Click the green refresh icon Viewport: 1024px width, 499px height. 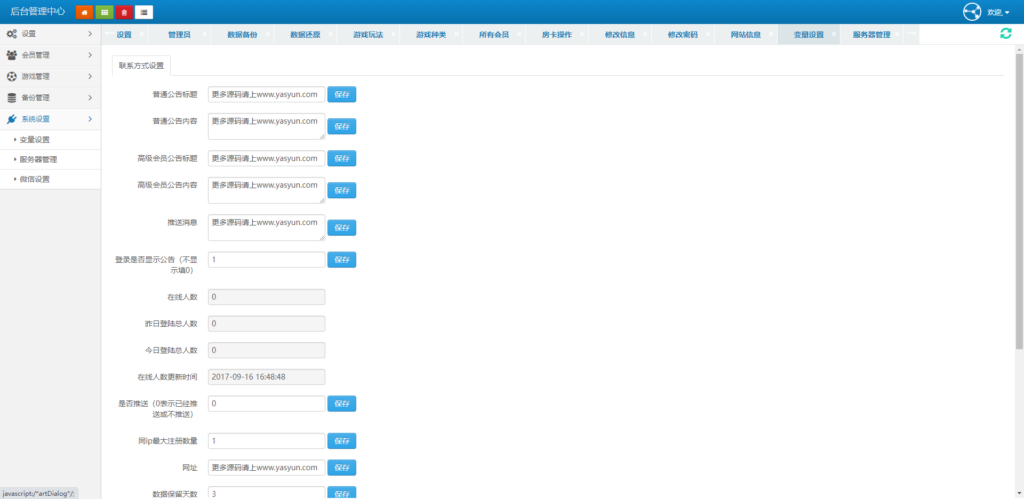coord(1005,34)
